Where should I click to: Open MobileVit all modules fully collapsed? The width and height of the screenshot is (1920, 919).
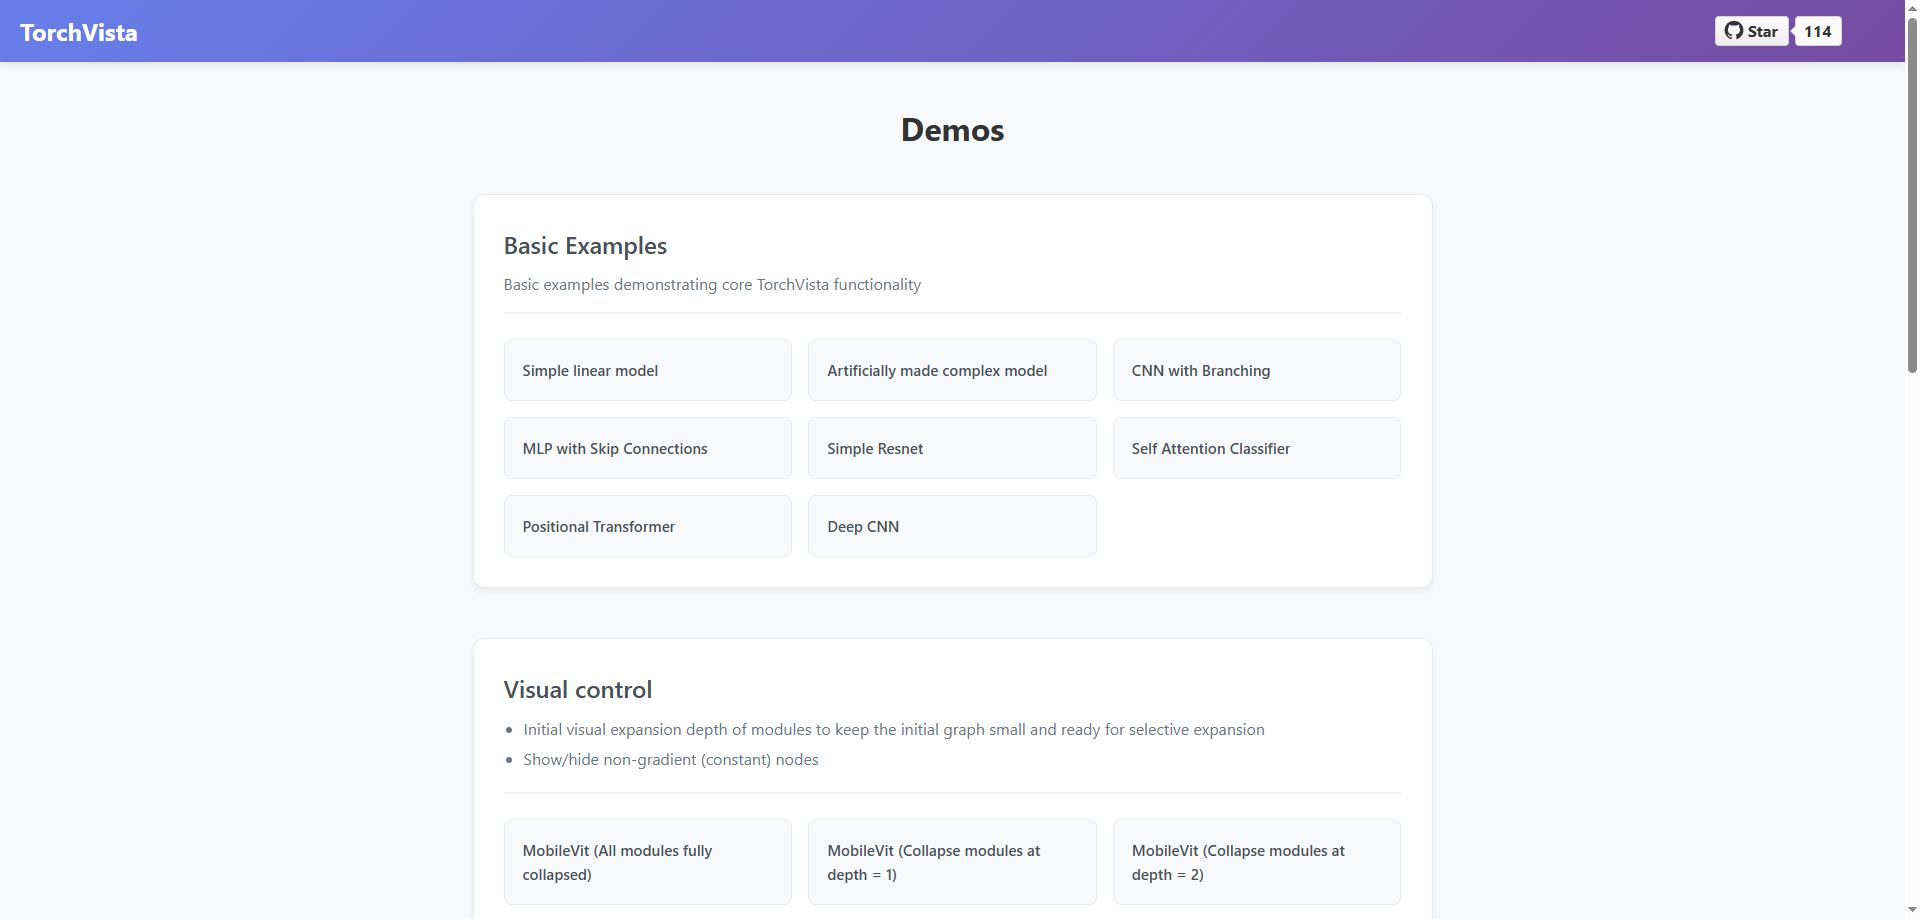(x=647, y=862)
